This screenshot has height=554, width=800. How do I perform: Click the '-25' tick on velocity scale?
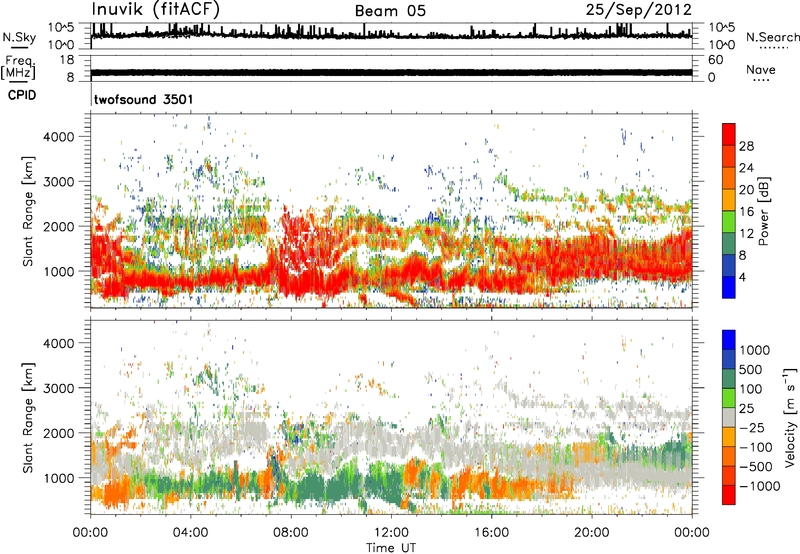click(x=752, y=427)
